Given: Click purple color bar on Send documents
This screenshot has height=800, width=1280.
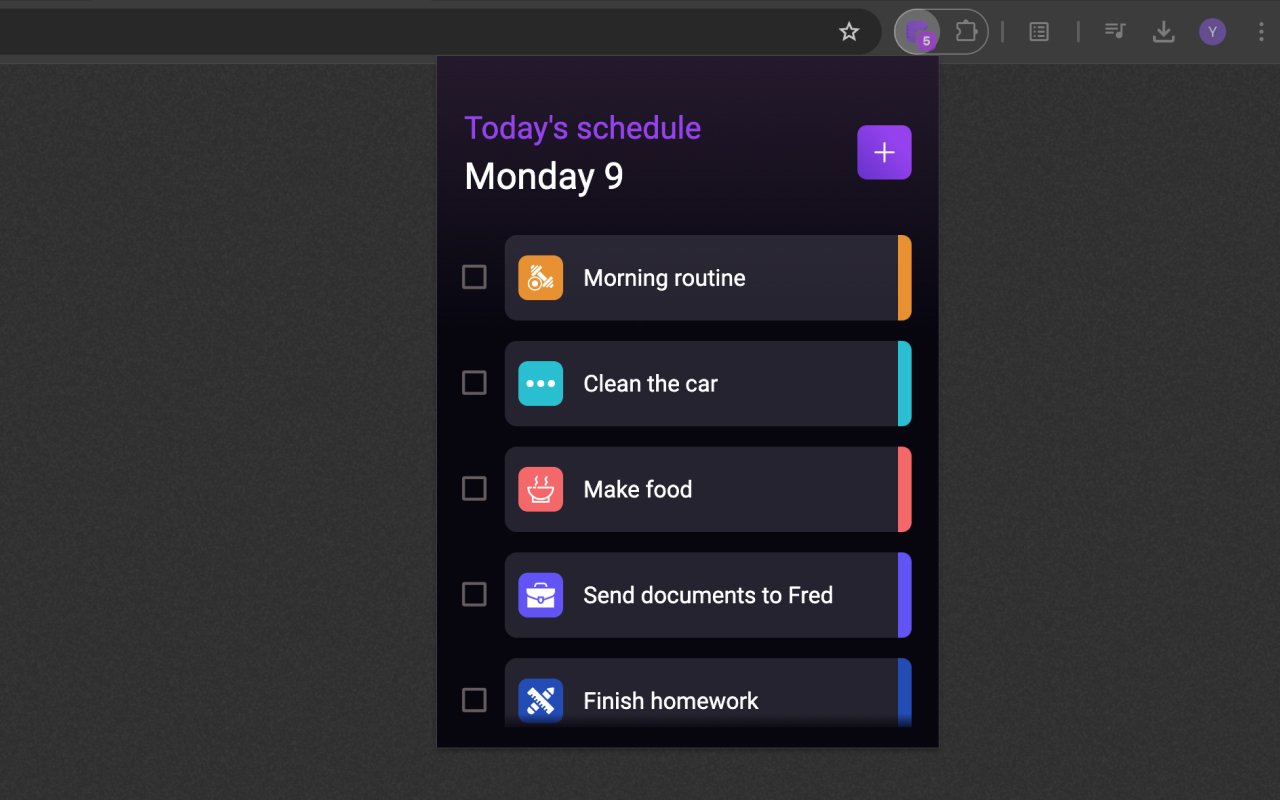Looking at the screenshot, I should coord(905,595).
